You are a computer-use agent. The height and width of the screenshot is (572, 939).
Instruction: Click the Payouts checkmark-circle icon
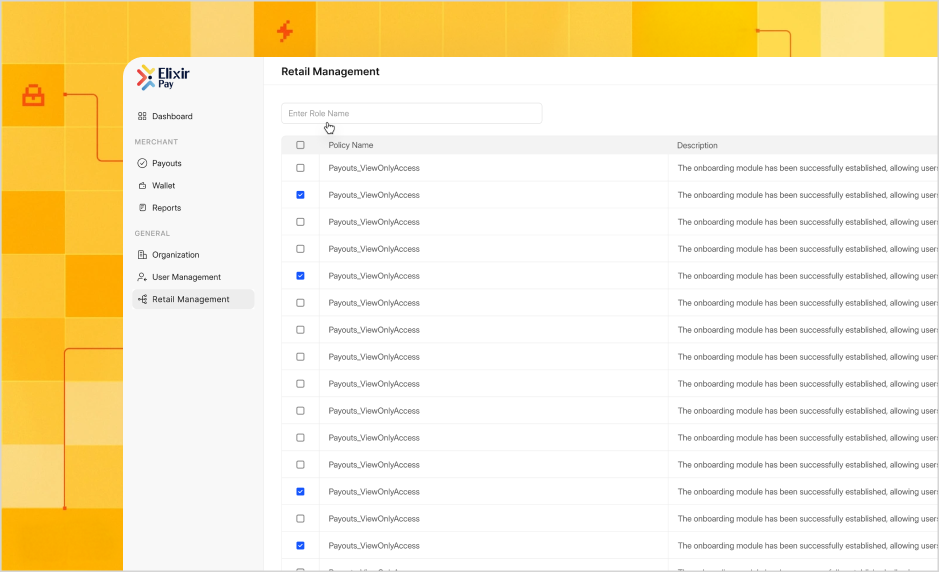tap(142, 163)
